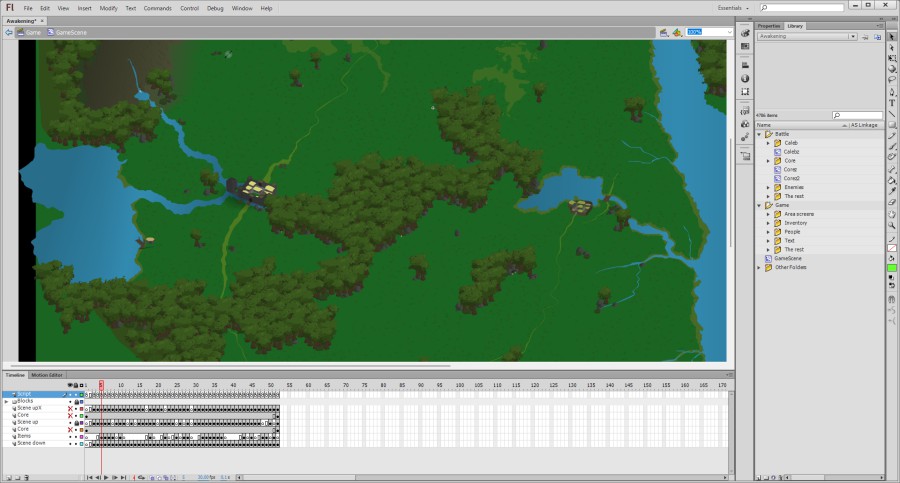Click the Play button in timeline
This screenshot has width=900, height=483.
pyautogui.click(x=106, y=478)
